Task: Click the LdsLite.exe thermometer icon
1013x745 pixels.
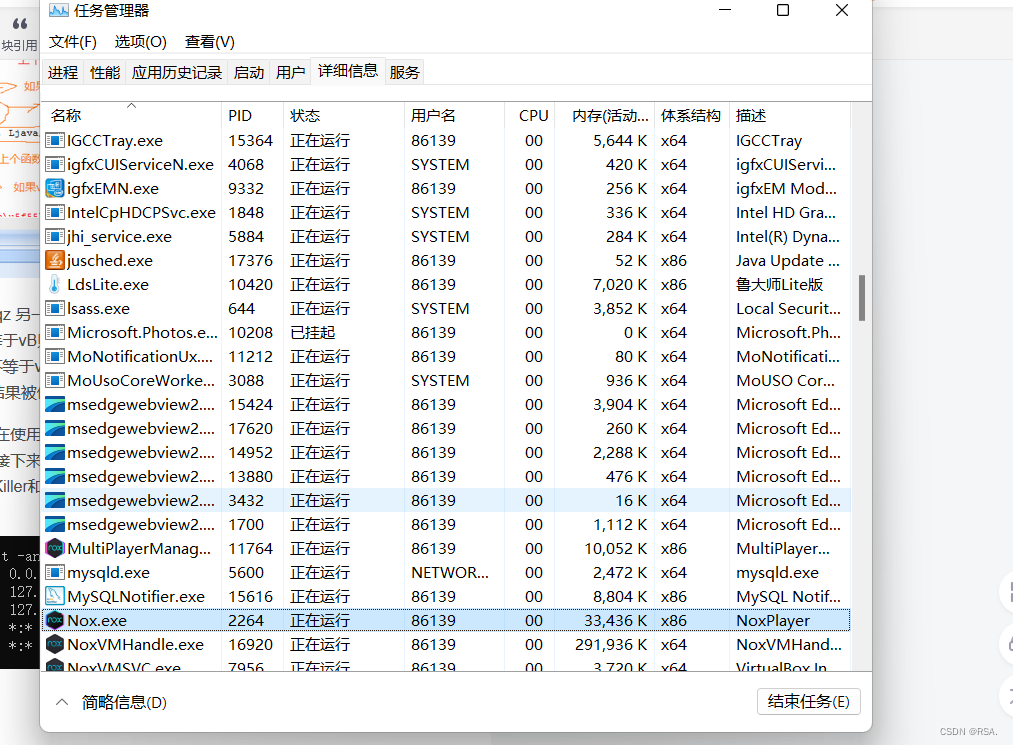Action: point(55,284)
